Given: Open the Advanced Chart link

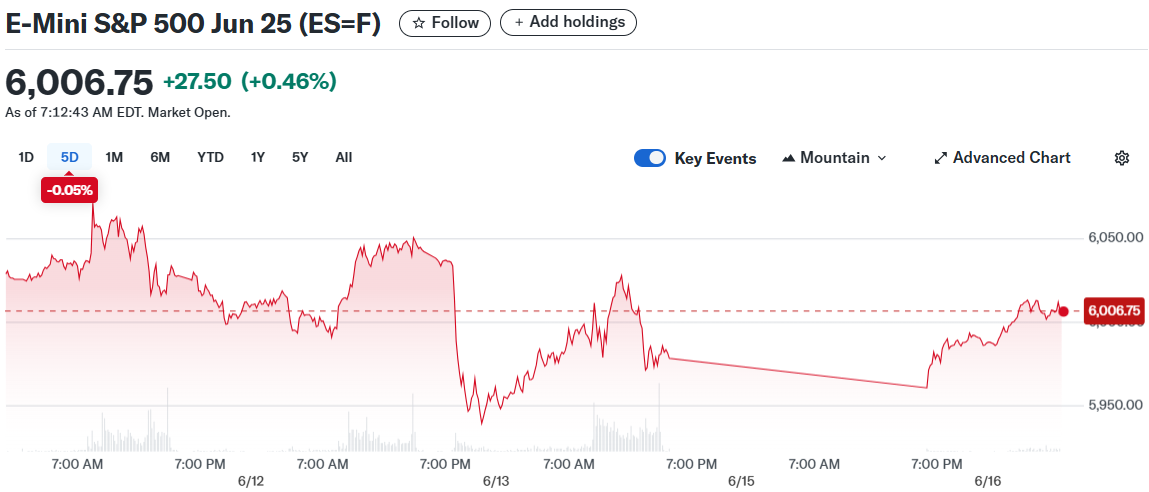Looking at the screenshot, I should click(x=1002, y=158).
